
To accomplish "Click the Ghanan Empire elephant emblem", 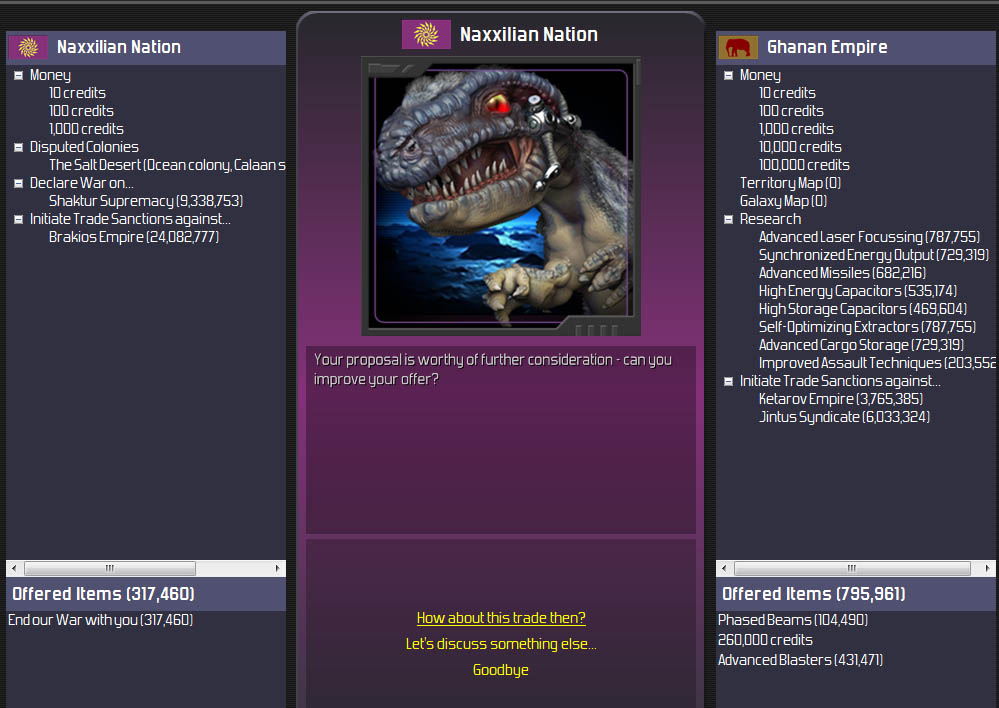I will coord(738,47).
